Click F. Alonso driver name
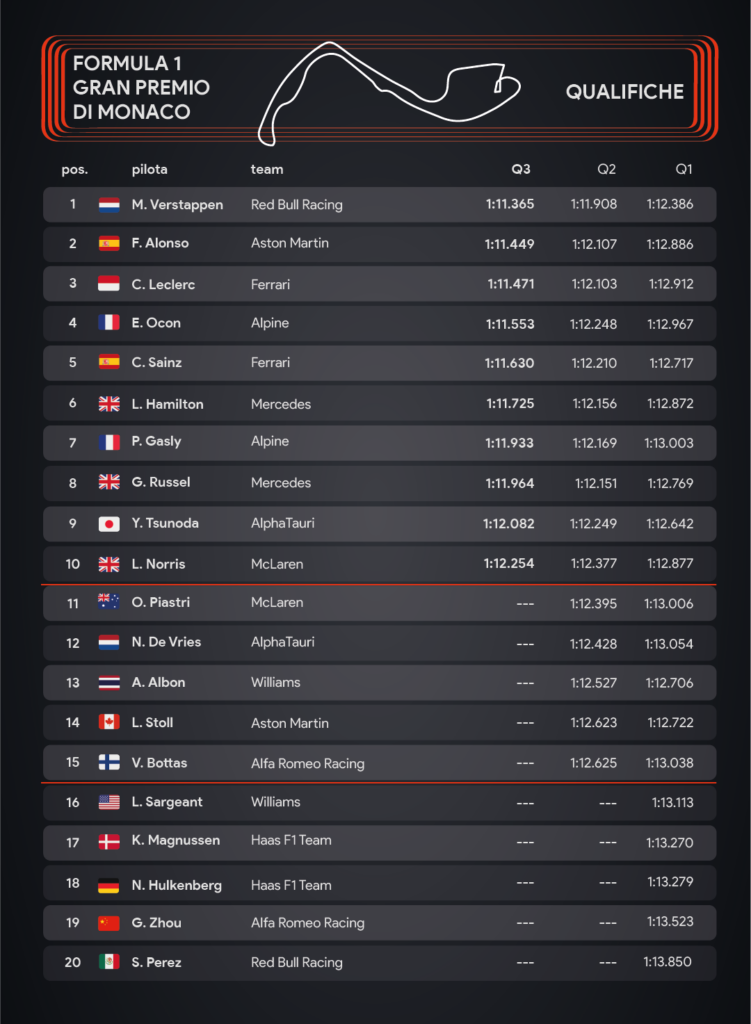The height and width of the screenshot is (1024, 751). coord(160,243)
